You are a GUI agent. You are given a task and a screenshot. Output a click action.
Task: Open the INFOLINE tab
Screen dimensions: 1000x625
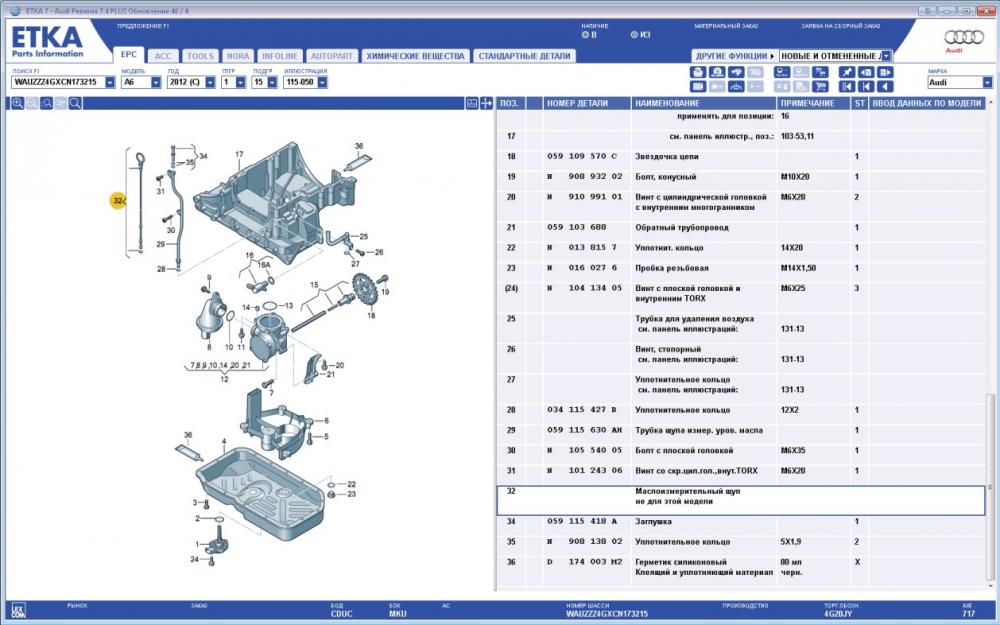coord(279,56)
